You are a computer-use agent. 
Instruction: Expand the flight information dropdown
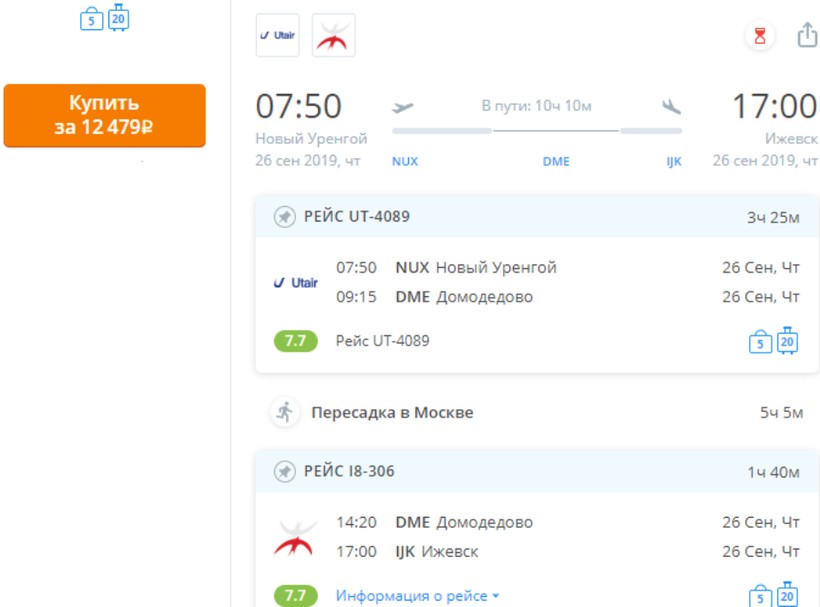pos(417,596)
